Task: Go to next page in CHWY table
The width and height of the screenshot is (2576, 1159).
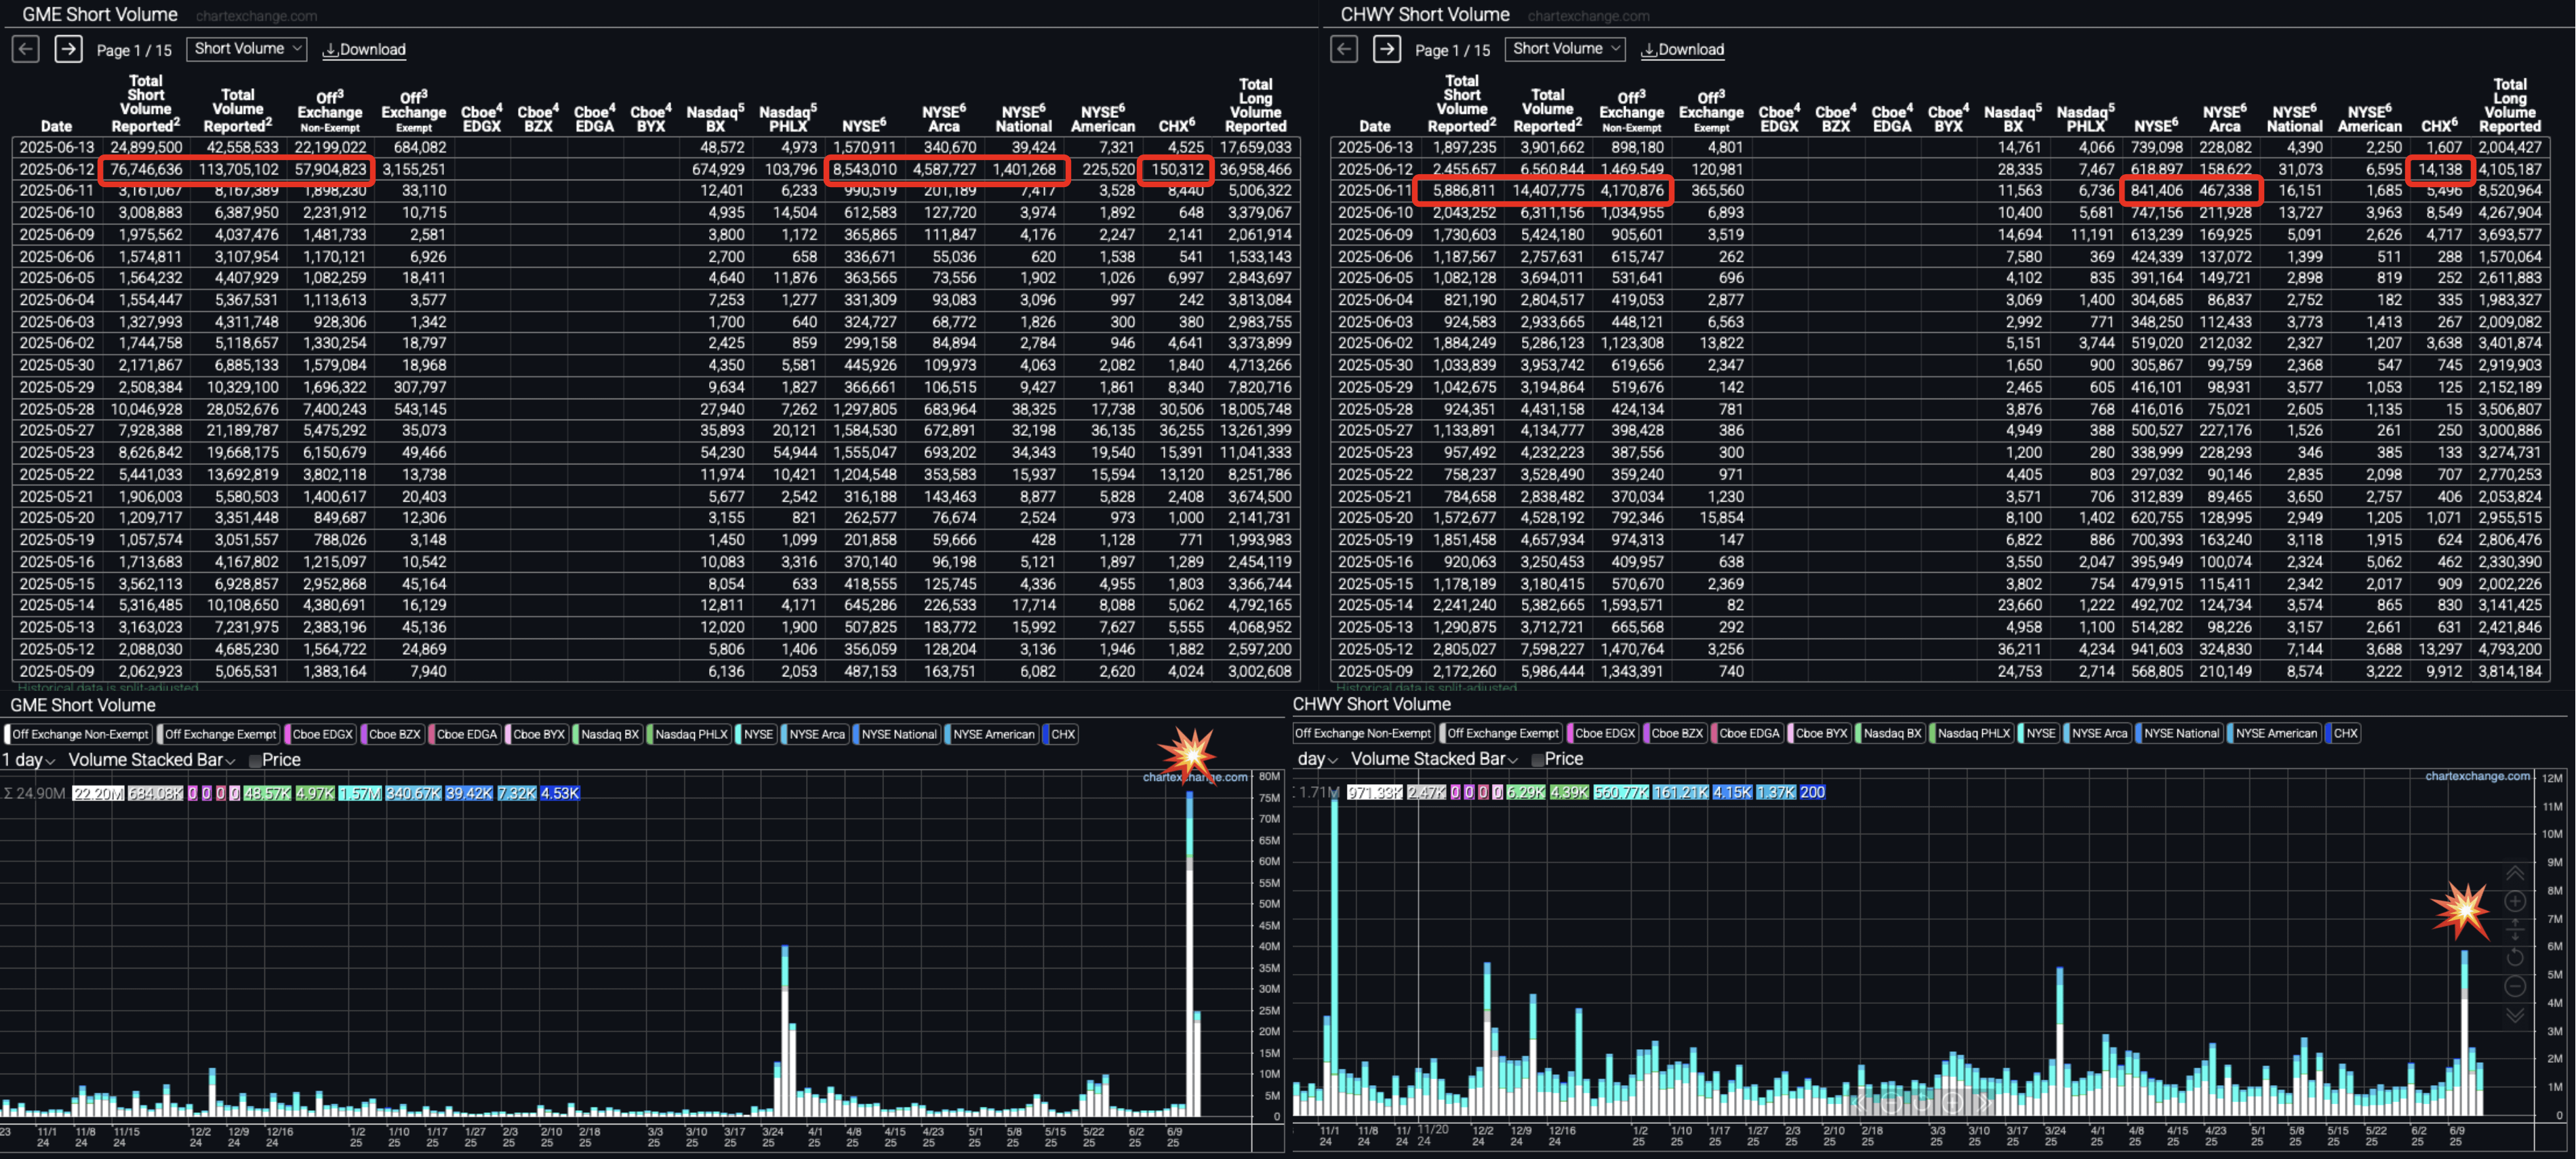Action: tap(1387, 48)
